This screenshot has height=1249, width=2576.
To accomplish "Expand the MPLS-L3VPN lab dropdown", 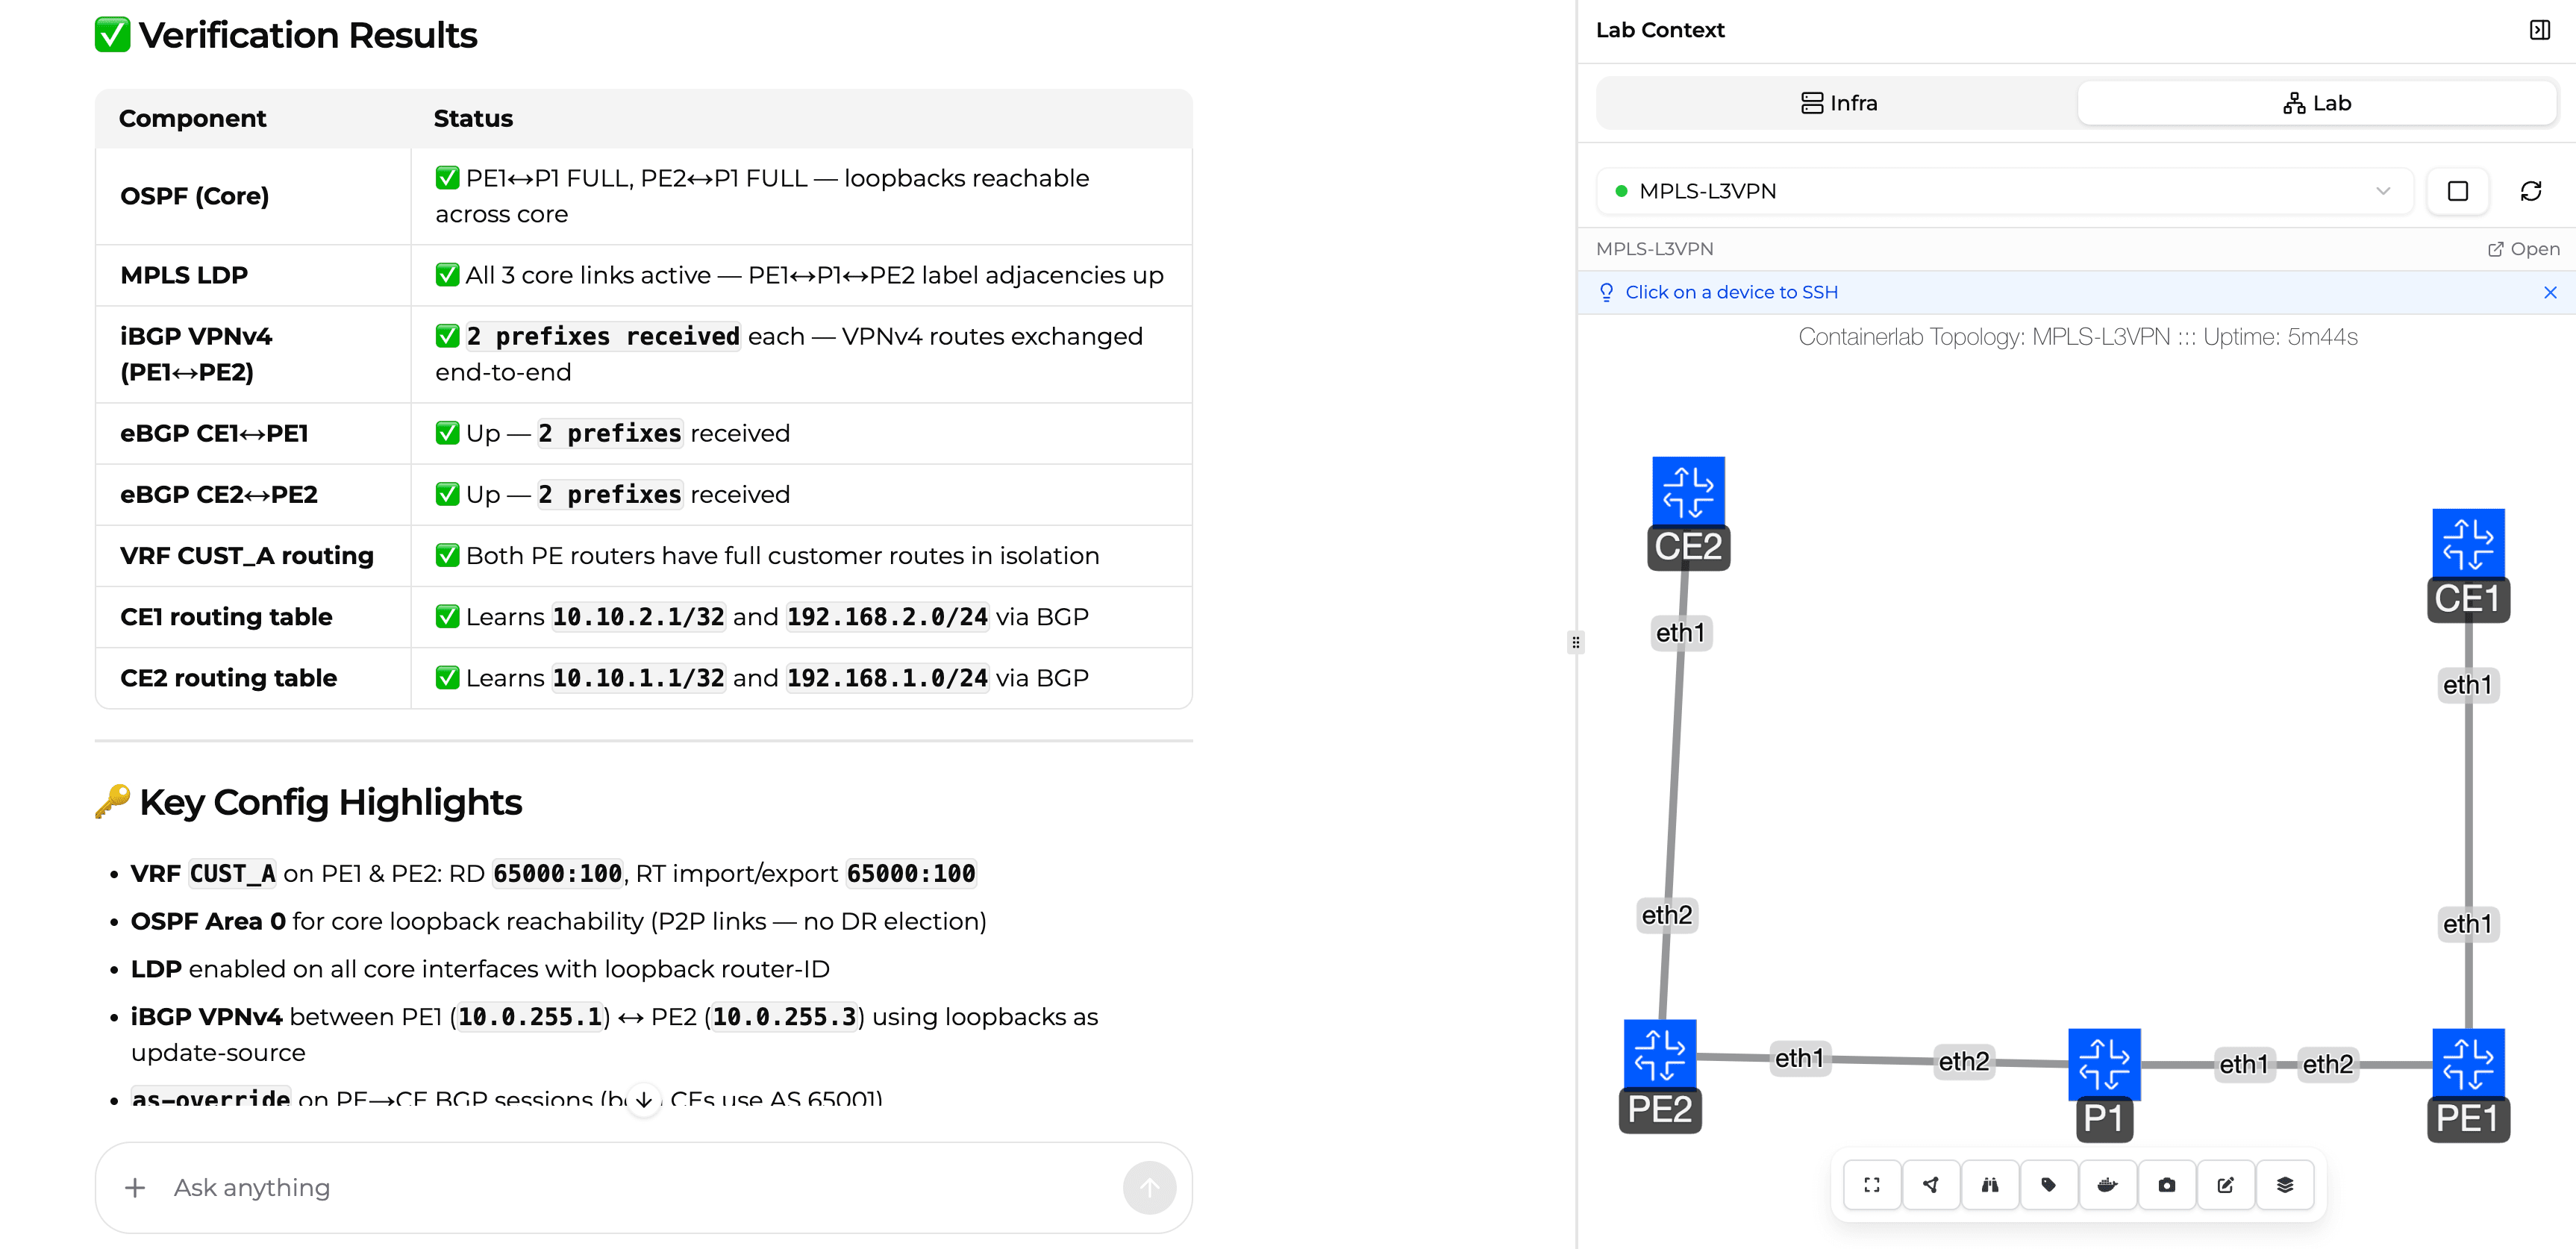I will [2383, 191].
